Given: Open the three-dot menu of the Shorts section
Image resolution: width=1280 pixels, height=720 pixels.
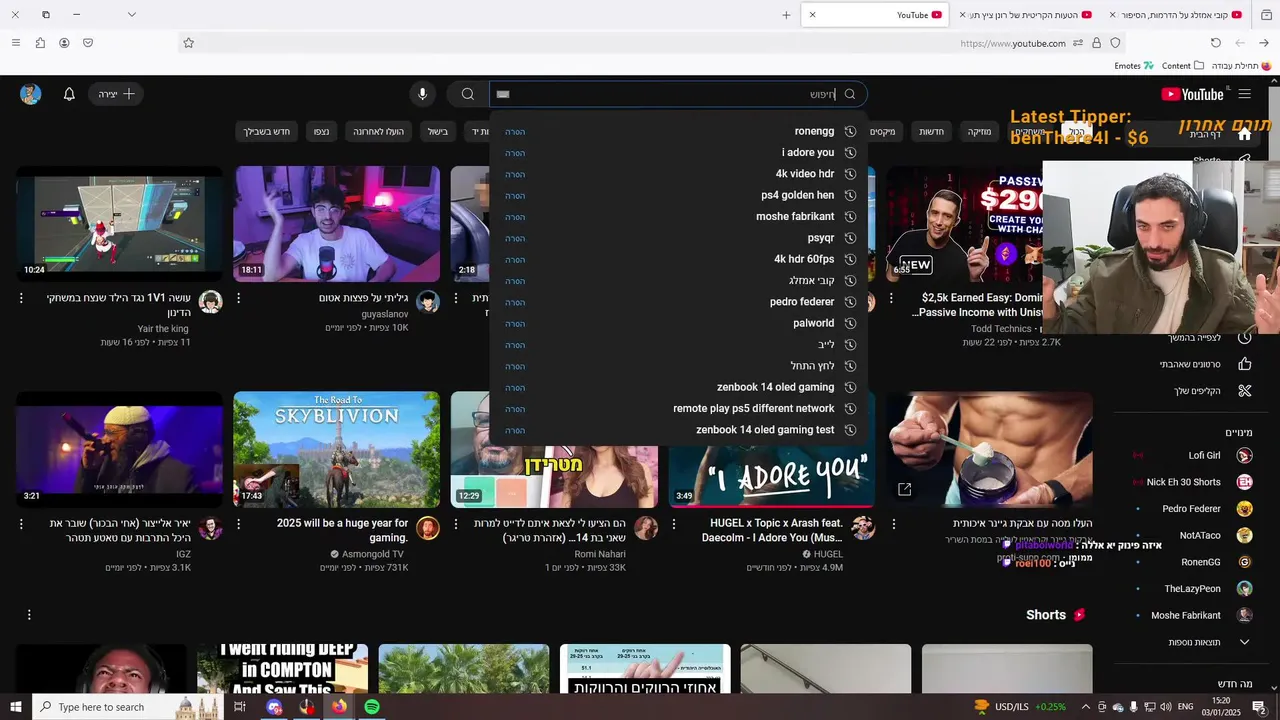Looking at the screenshot, I should click(29, 615).
